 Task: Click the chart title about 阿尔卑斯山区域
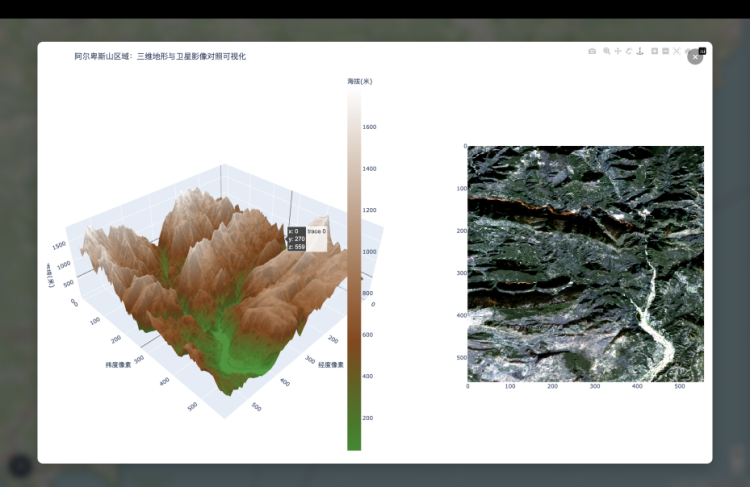[x=160, y=57]
